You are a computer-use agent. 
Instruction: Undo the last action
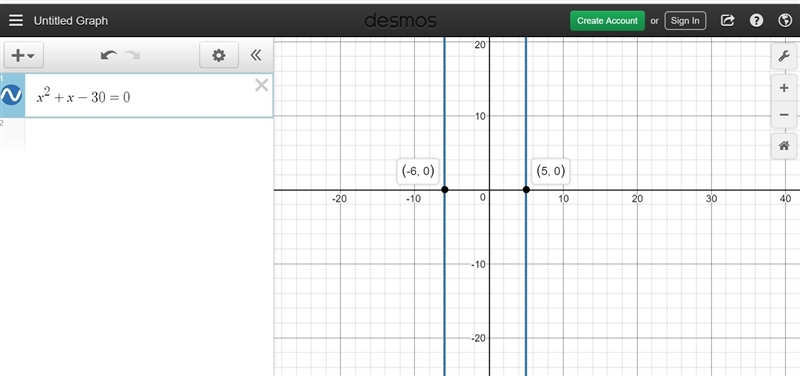tap(108, 55)
